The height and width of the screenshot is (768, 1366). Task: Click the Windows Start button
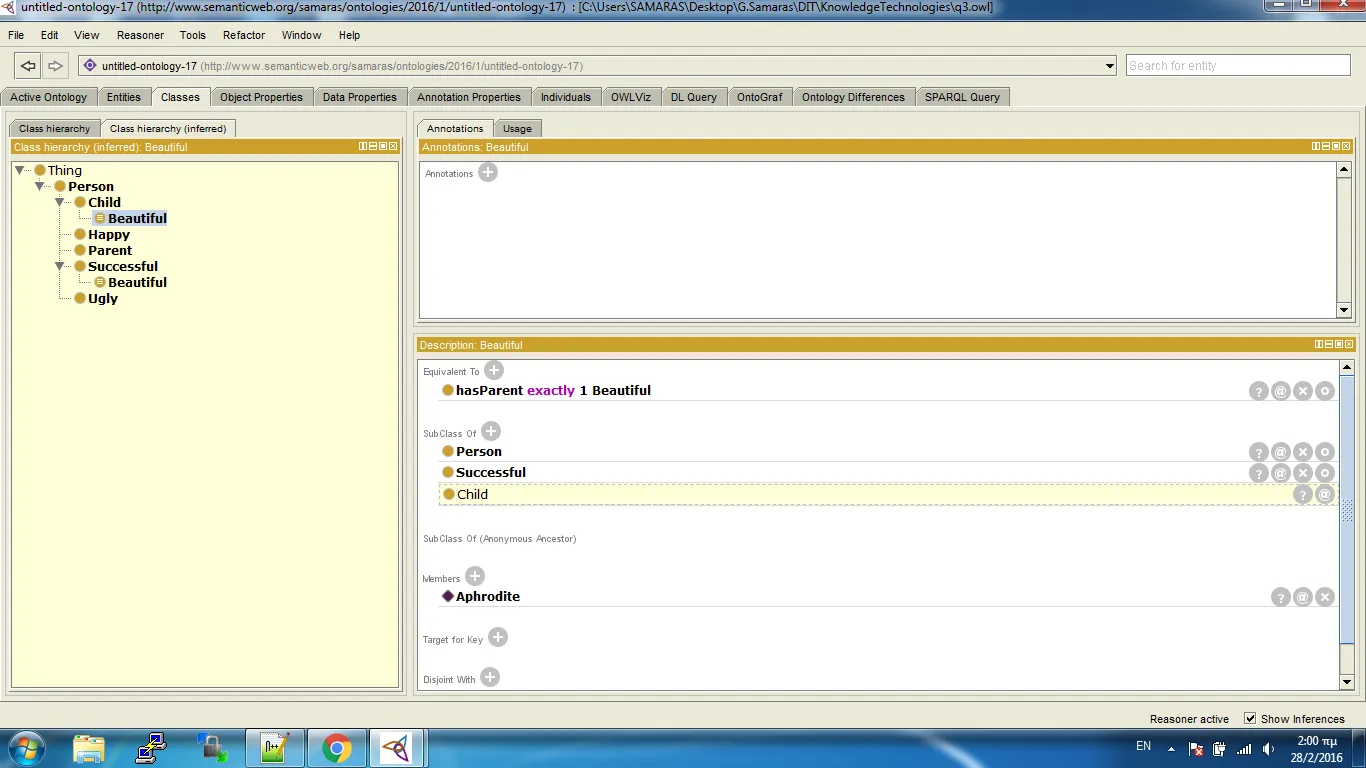[x=25, y=748]
